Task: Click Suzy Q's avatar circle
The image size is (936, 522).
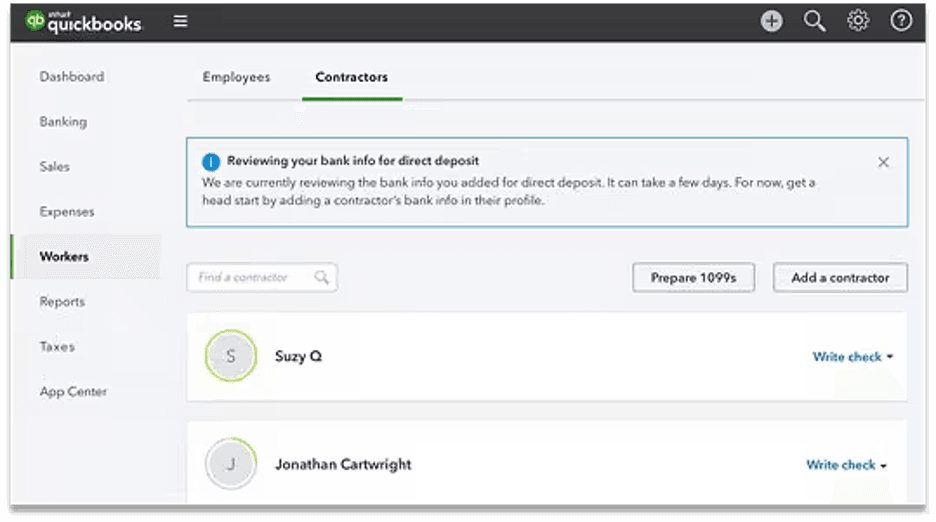Action: [231, 356]
